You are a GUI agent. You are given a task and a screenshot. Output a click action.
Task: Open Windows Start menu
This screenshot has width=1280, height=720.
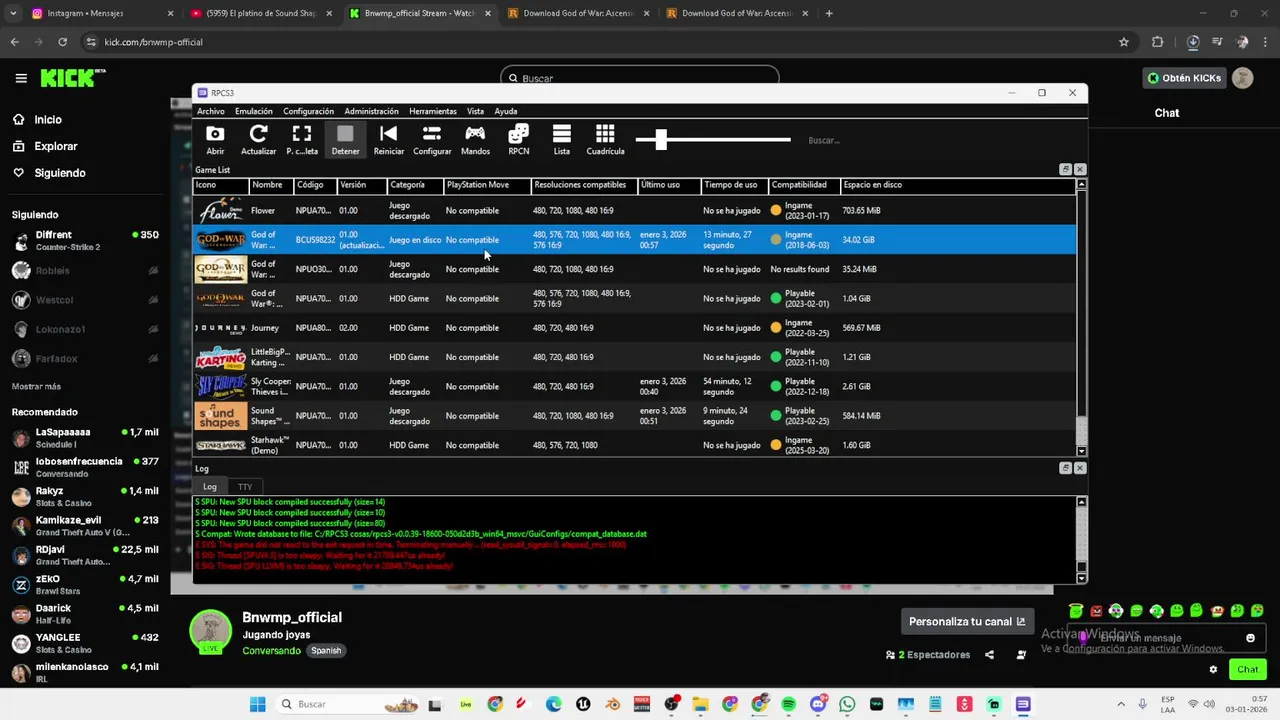tap(257, 704)
